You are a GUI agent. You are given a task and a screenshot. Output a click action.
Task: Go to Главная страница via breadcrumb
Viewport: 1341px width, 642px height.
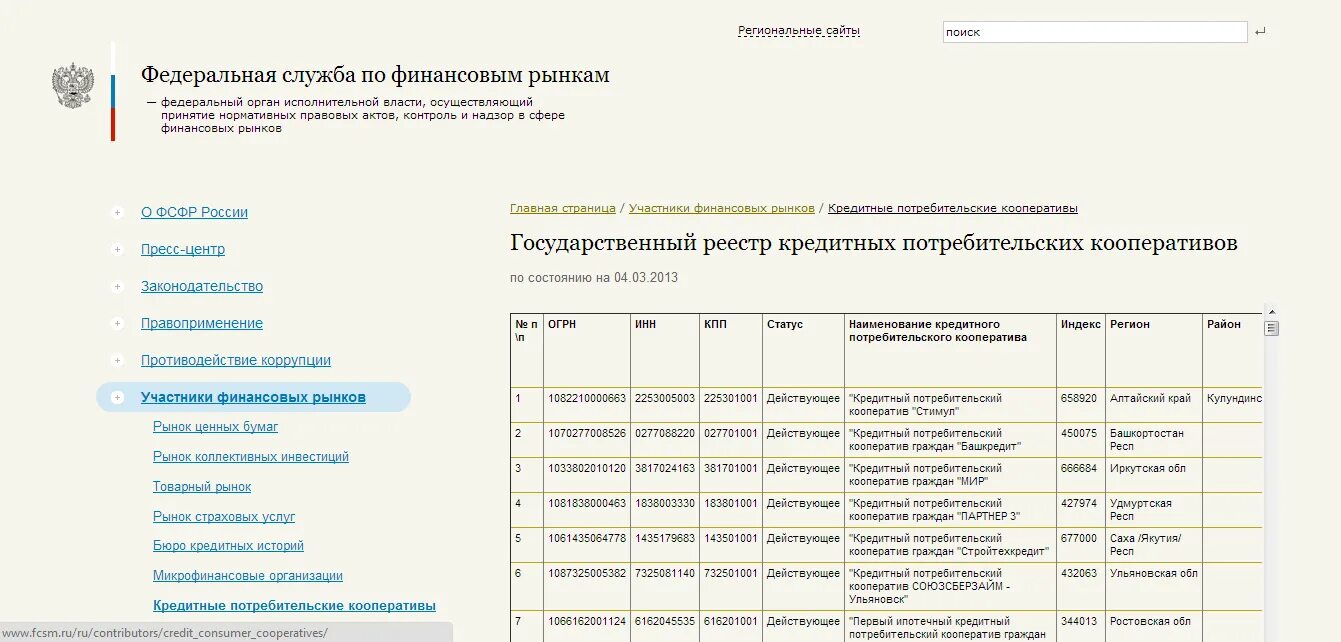(x=562, y=207)
